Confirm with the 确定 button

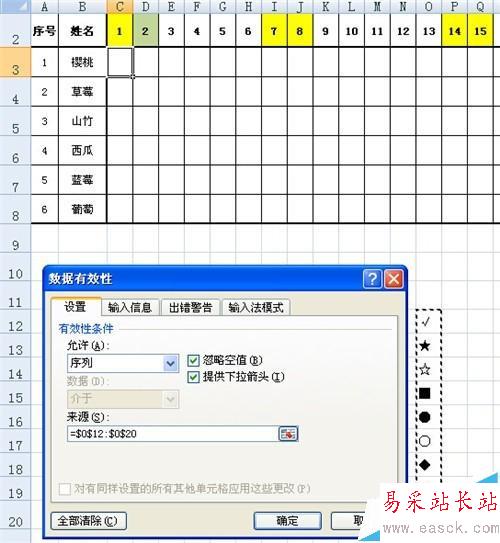point(287,521)
